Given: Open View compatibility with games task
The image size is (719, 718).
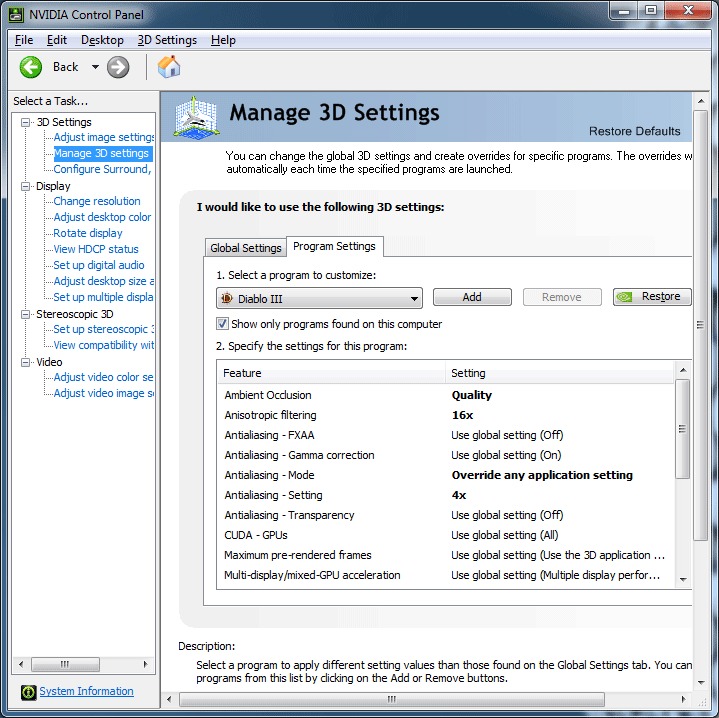Looking at the screenshot, I should point(104,345).
